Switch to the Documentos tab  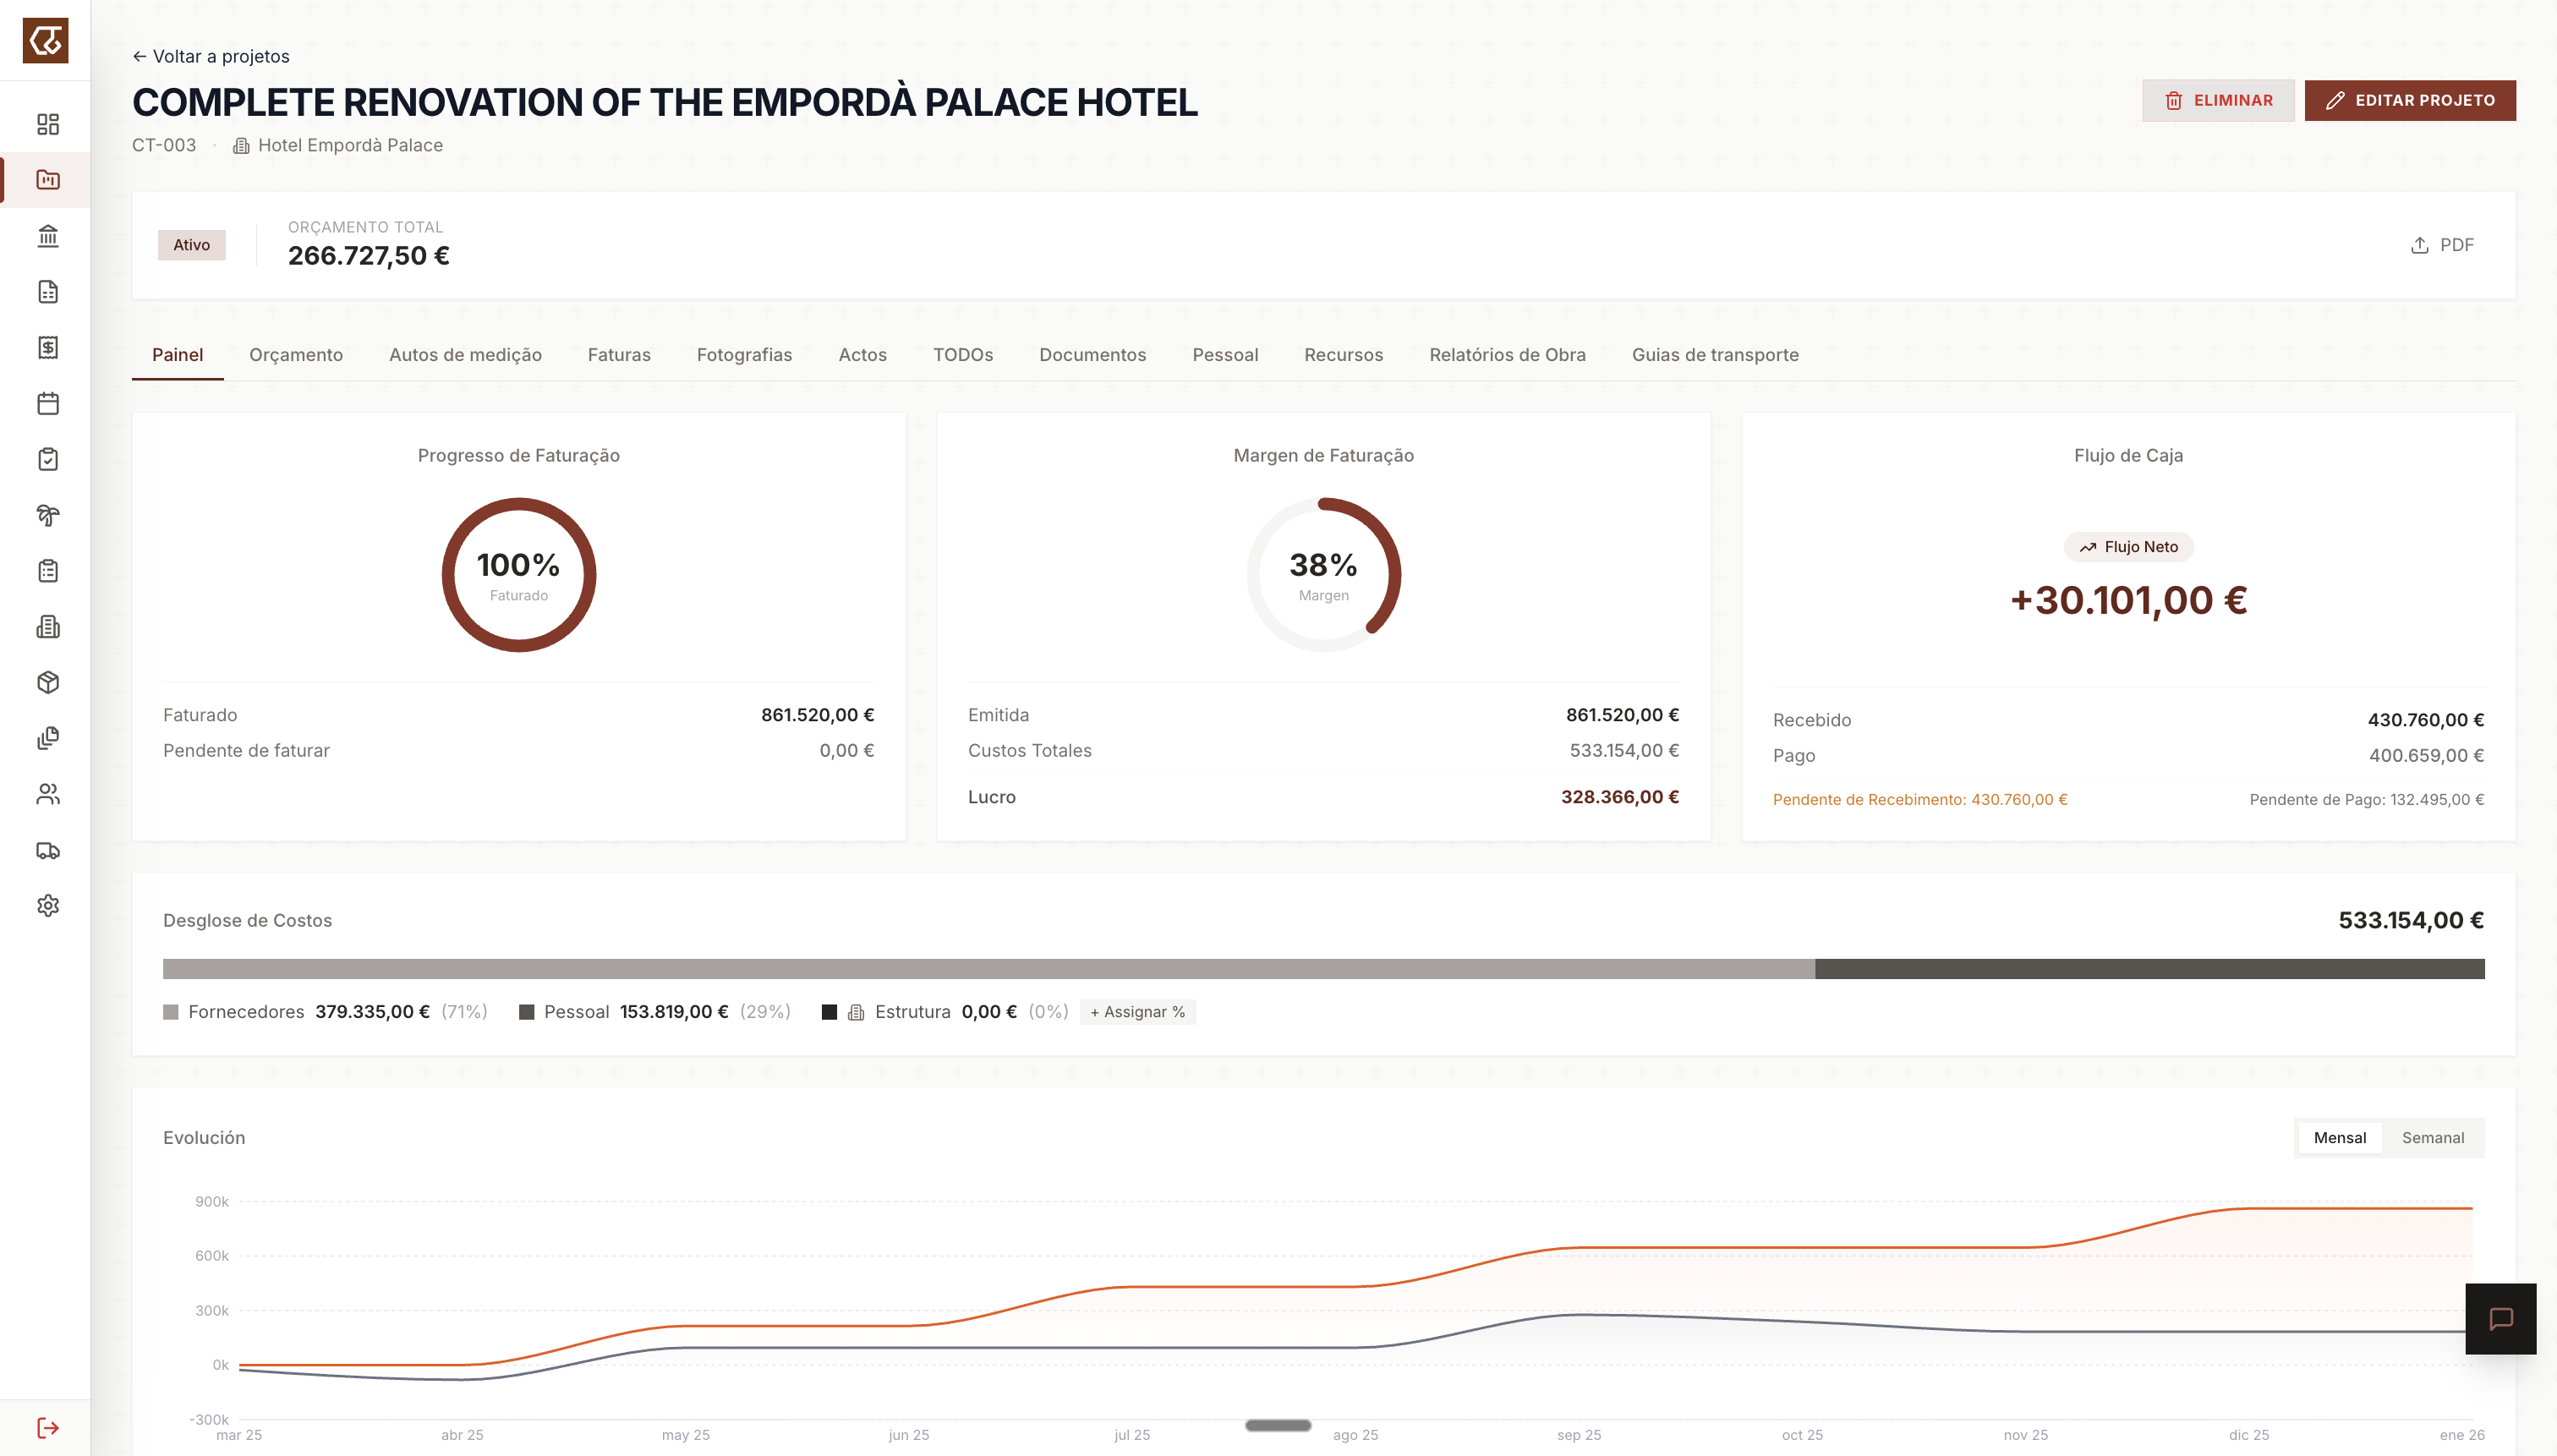(x=1092, y=355)
